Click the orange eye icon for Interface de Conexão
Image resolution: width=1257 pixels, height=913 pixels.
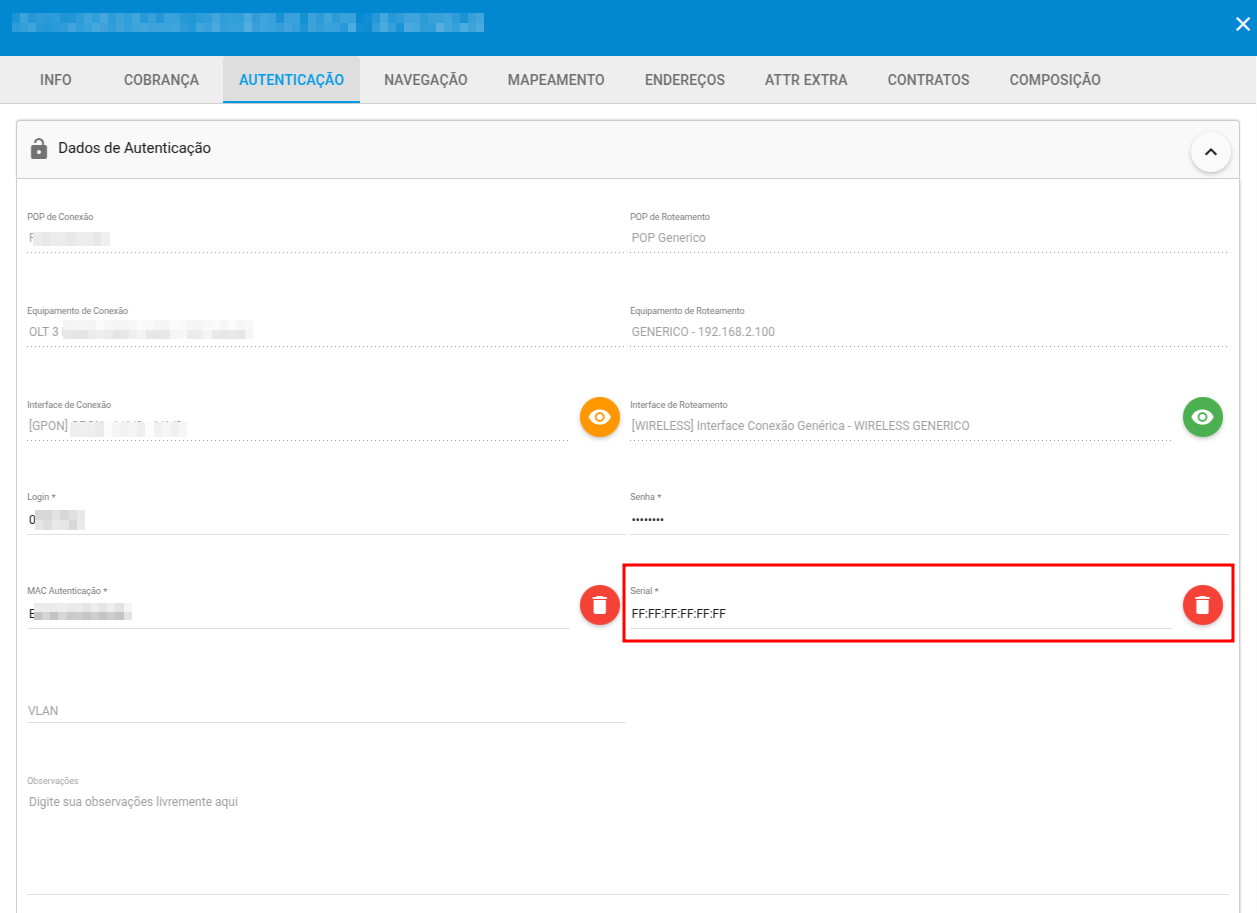(600, 417)
